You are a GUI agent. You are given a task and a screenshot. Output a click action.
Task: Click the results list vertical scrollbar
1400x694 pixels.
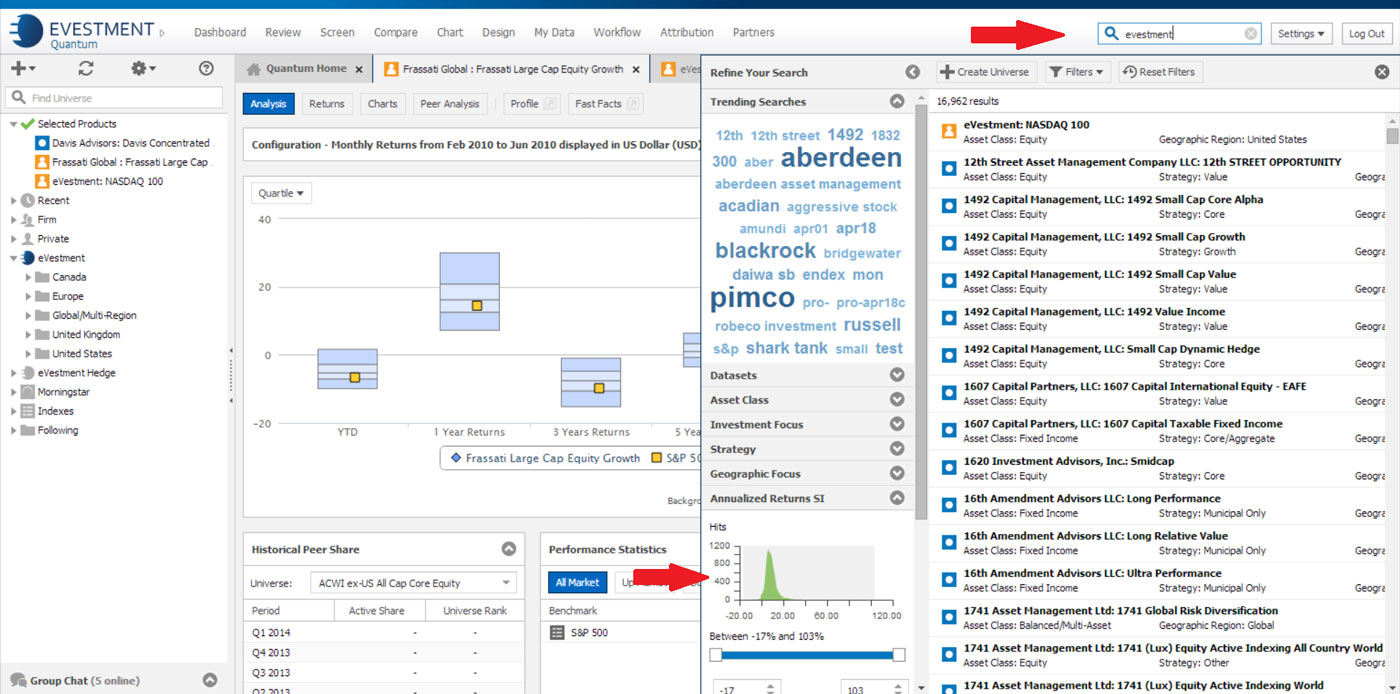[x=1392, y=136]
